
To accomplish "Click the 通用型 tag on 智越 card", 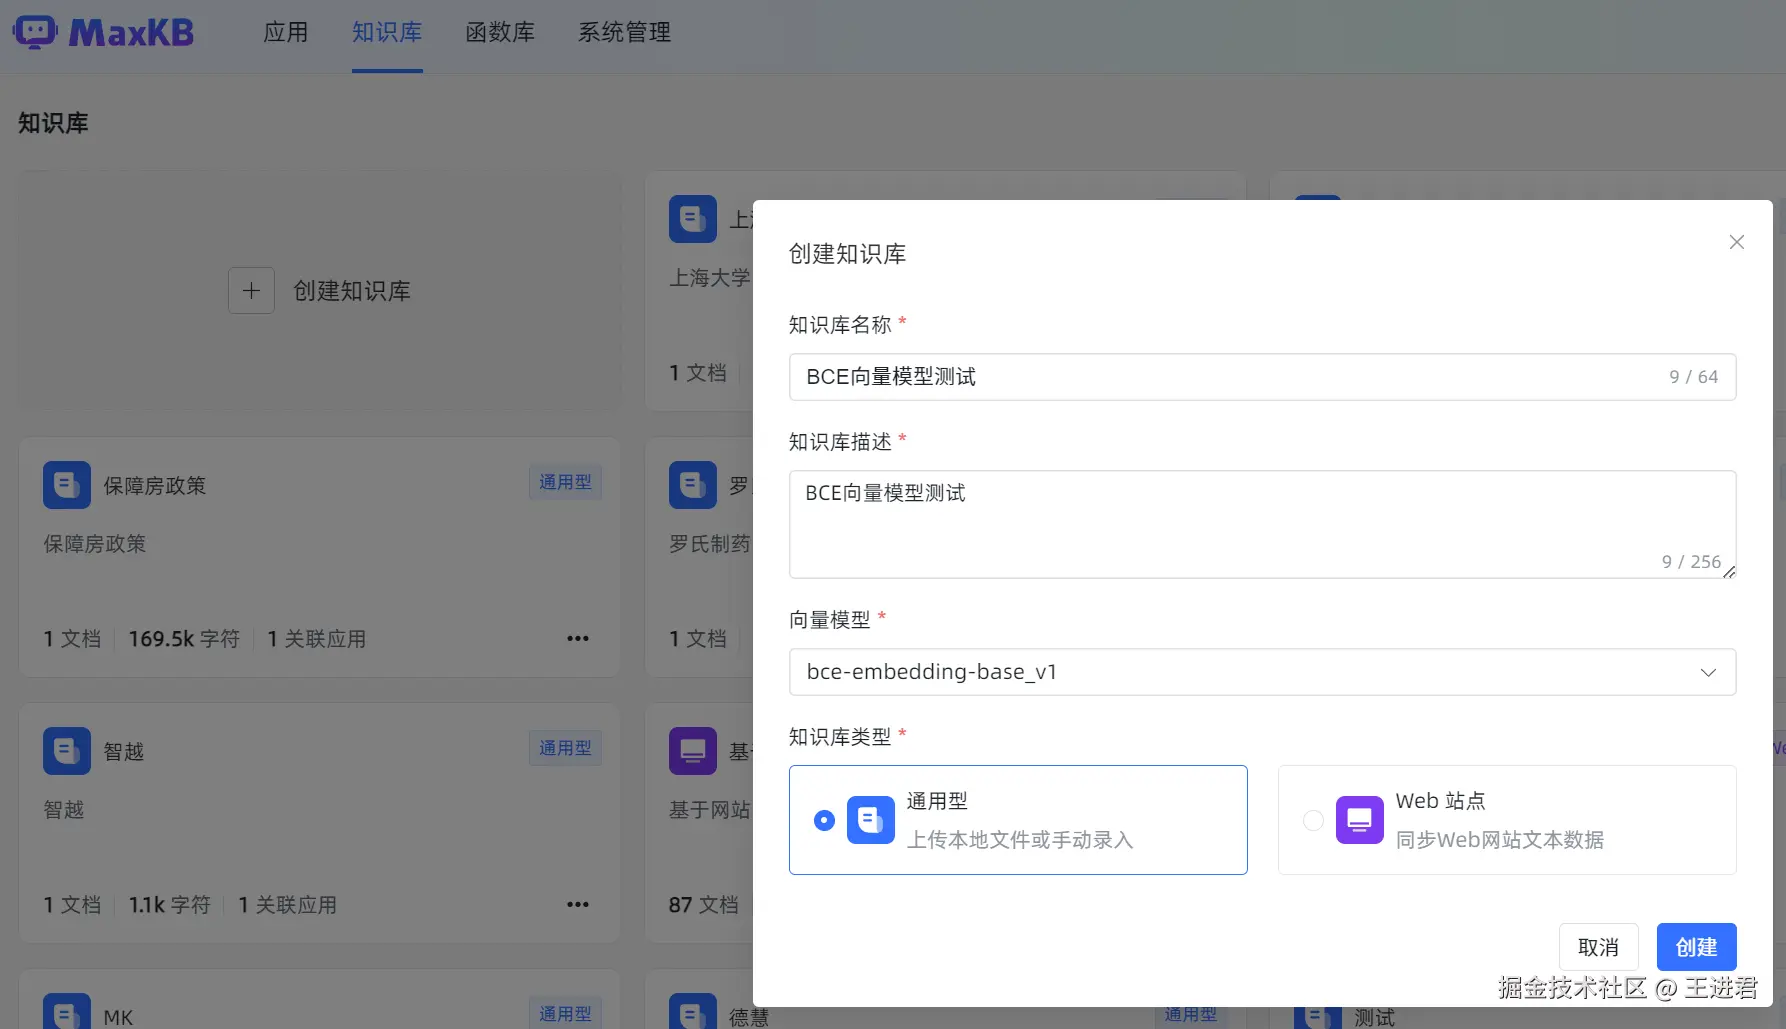I will tap(565, 748).
